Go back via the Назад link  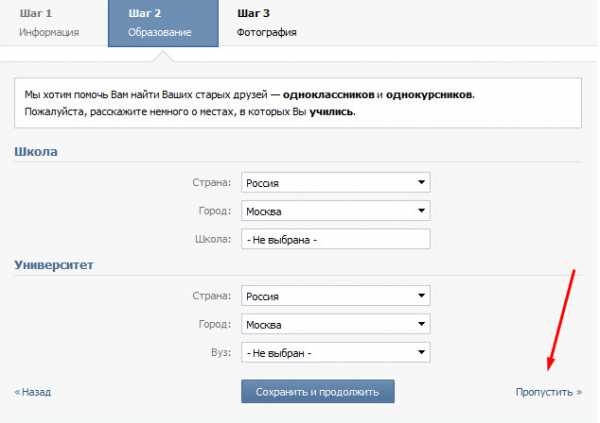[33, 392]
